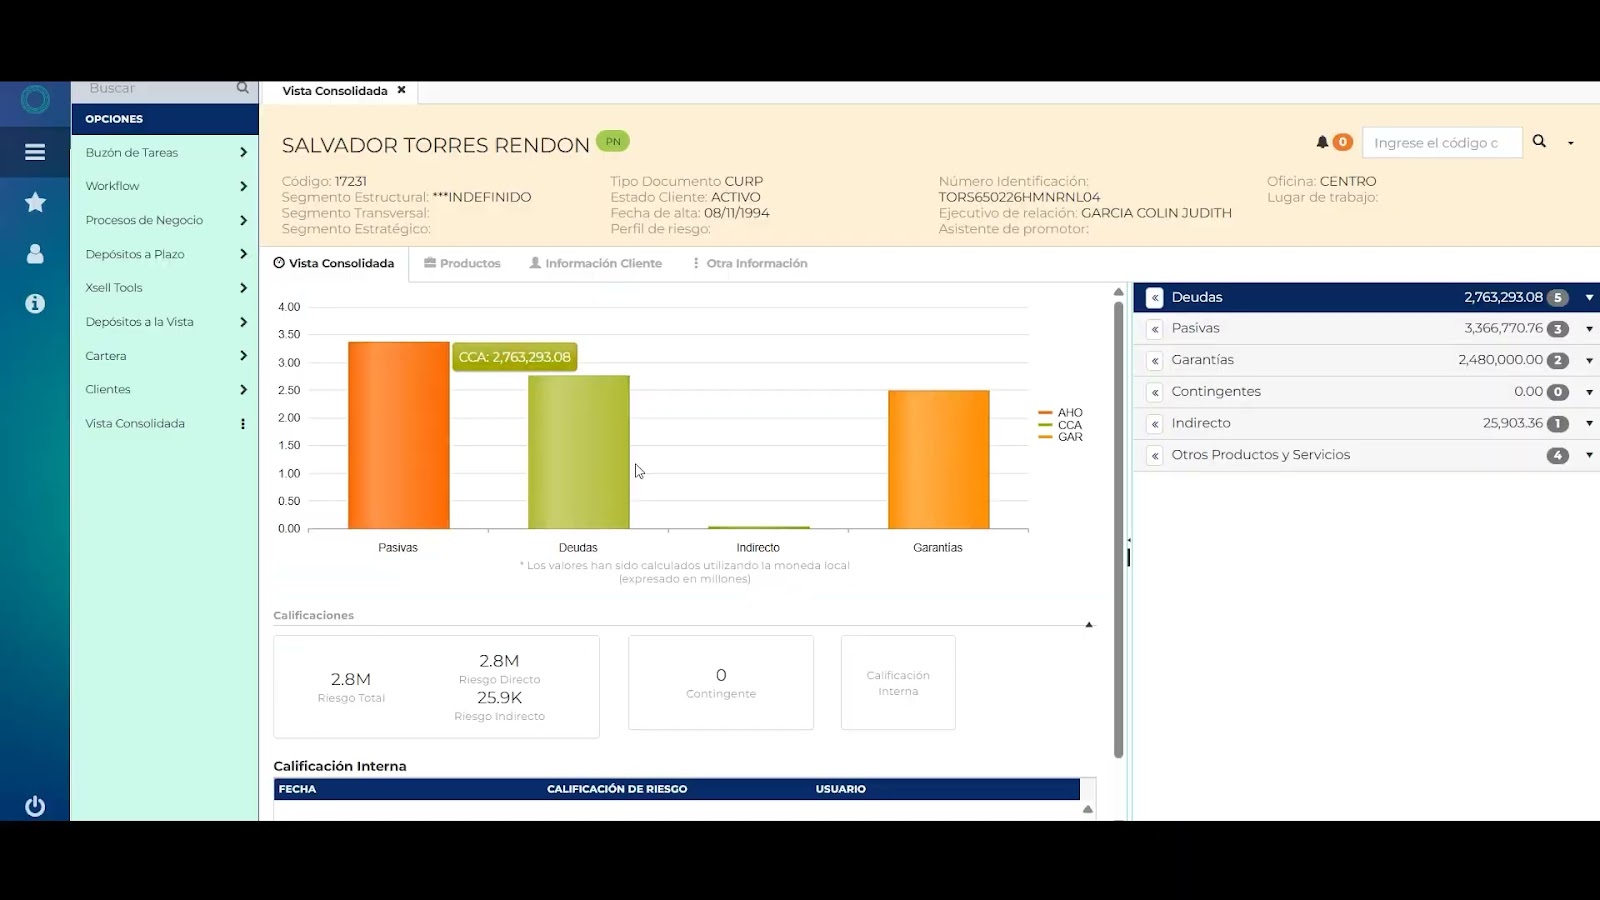Toggle CCA series in chart legend
The height and width of the screenshot is (900, 1600).
coord(1061,425)
